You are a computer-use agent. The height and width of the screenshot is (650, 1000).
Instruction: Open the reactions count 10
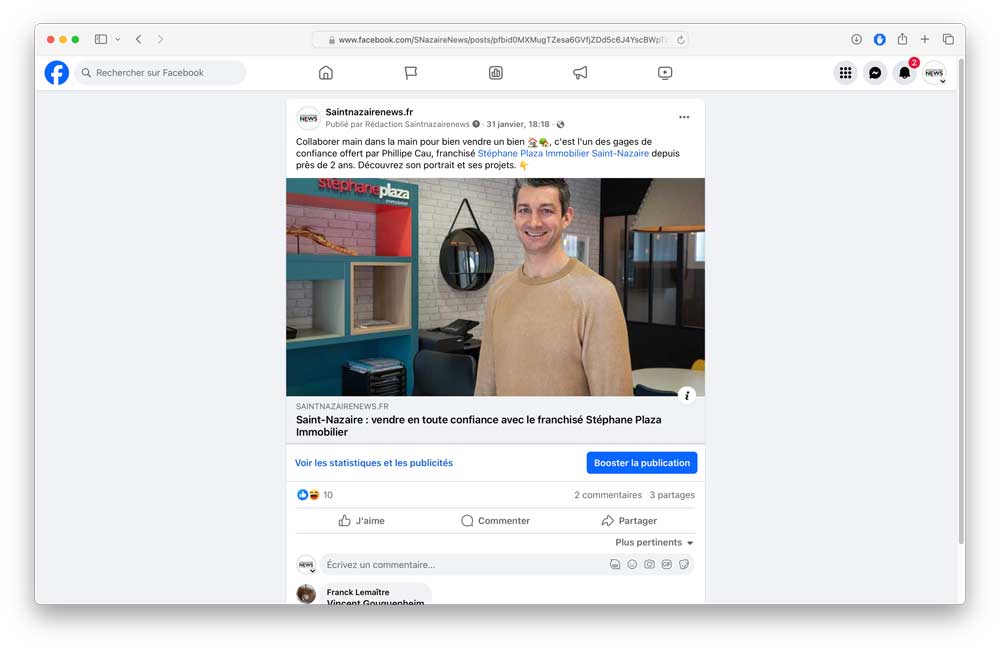(x=328, y=495)
